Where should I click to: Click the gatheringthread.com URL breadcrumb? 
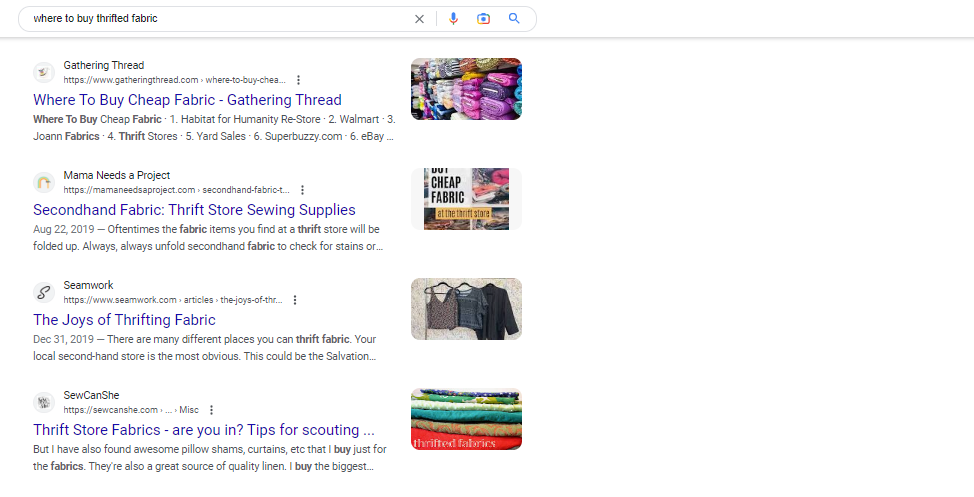click(175, 80)
